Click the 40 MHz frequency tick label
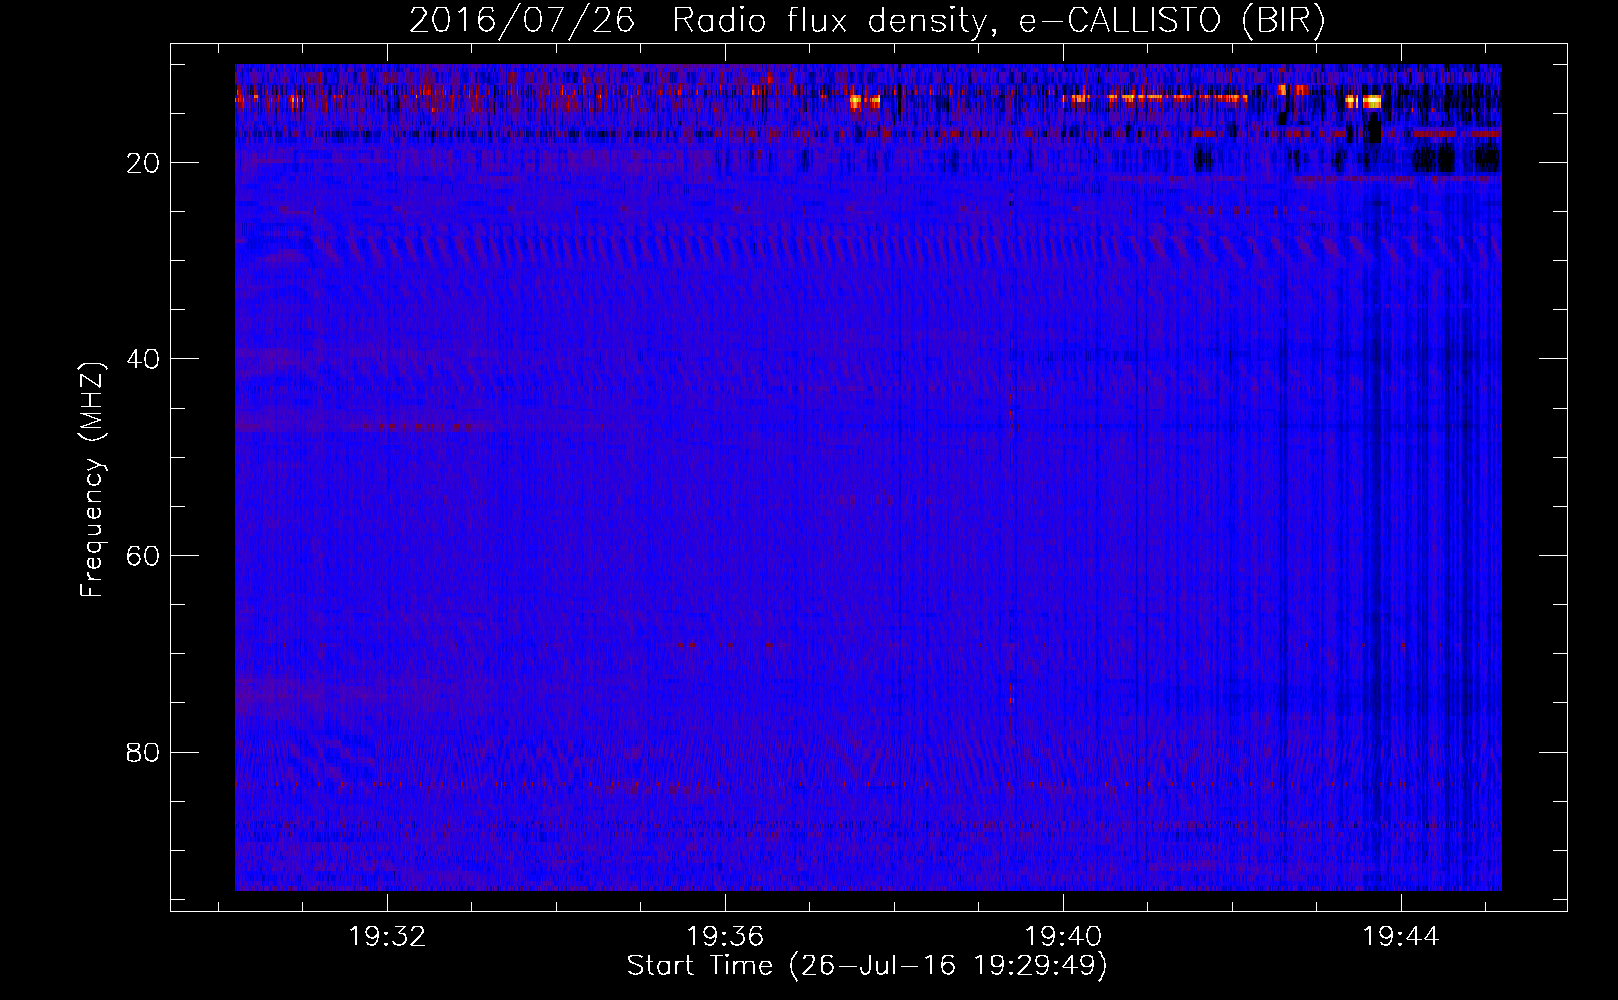This screenshot has width=1618, height=1000. pos(144,359)
